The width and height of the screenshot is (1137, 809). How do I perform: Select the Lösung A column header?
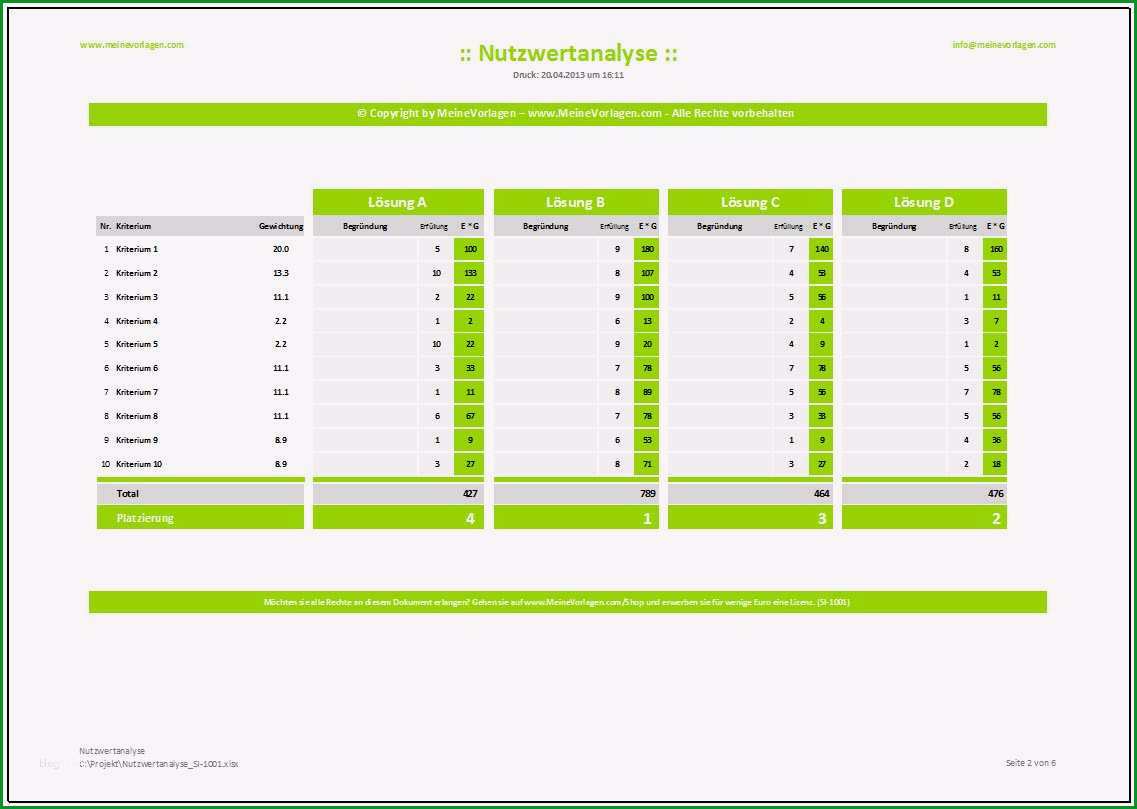click(x=398, y=202)
